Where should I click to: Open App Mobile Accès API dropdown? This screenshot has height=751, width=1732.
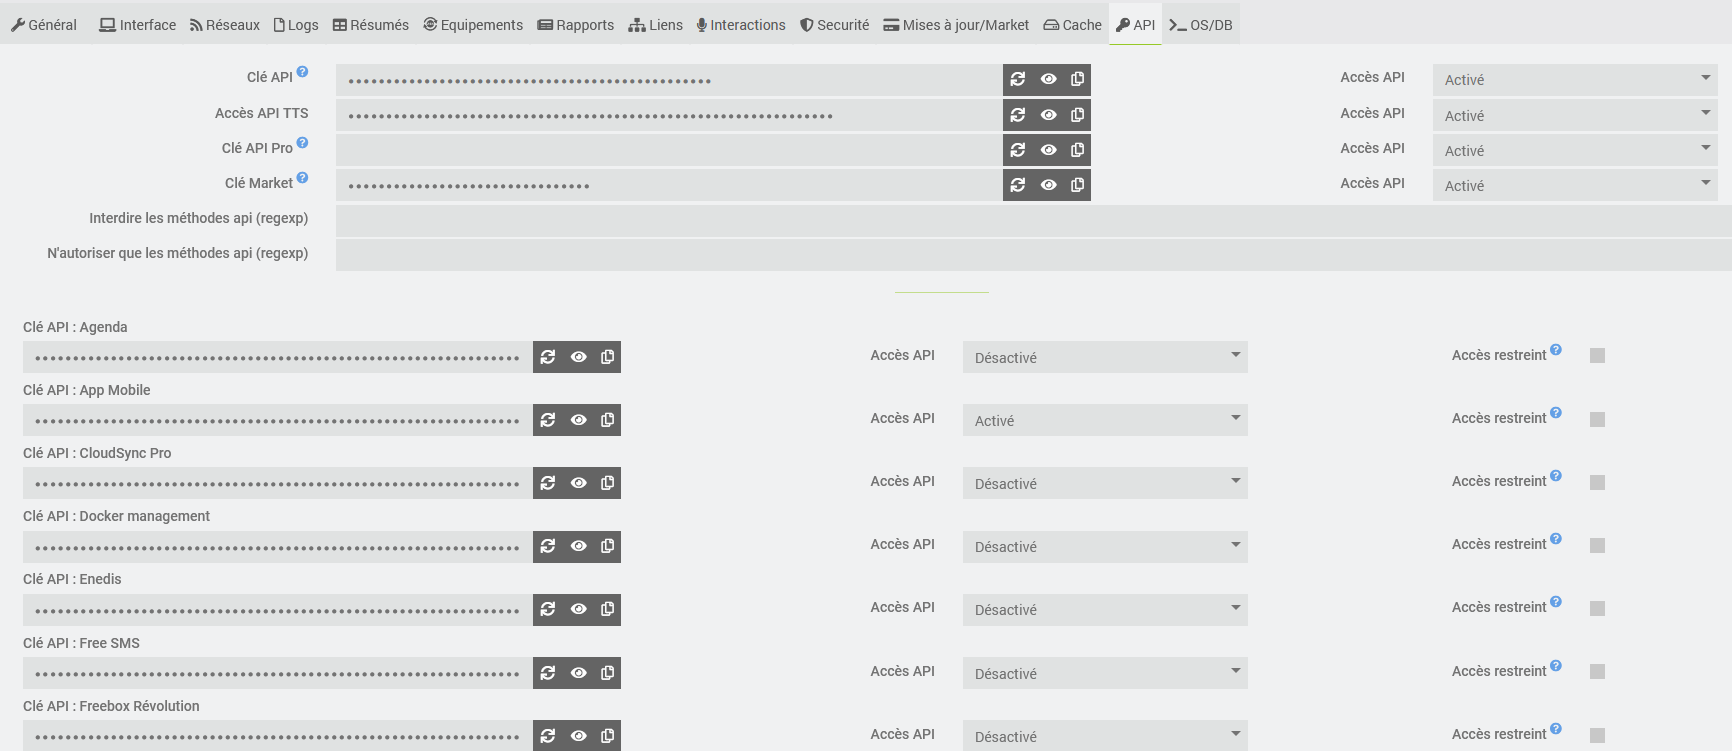tap(1105, 420)
